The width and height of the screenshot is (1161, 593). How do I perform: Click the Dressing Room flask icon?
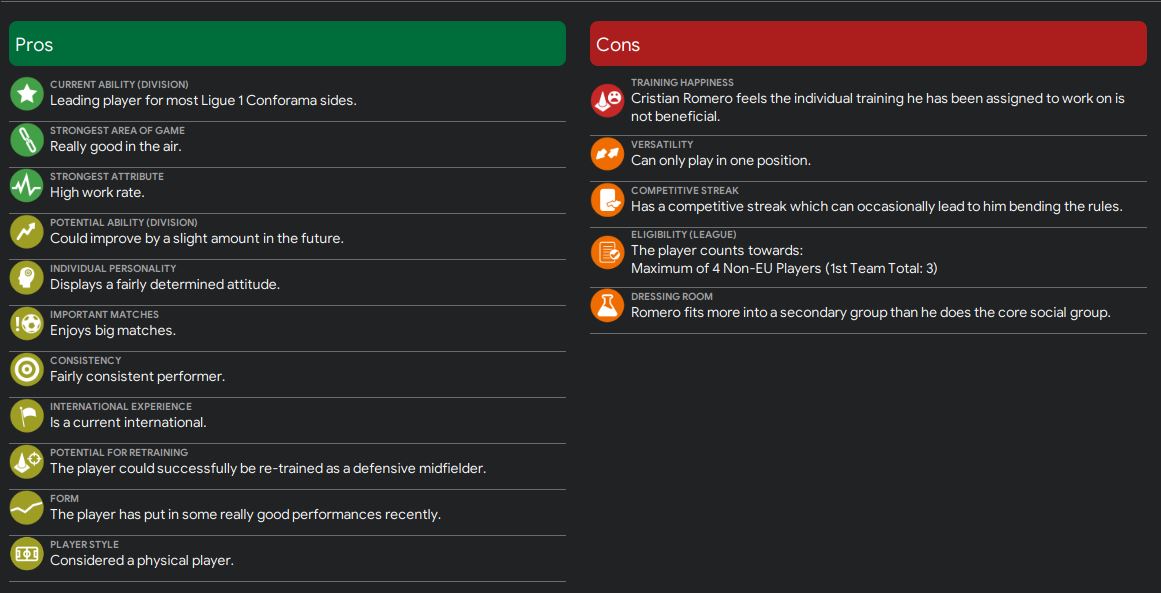pos(607,306)
